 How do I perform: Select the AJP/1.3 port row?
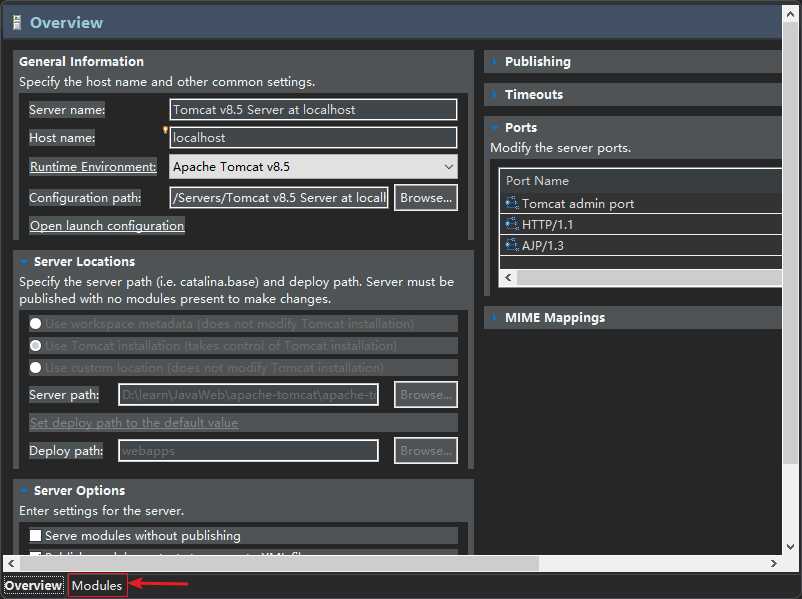641,245
